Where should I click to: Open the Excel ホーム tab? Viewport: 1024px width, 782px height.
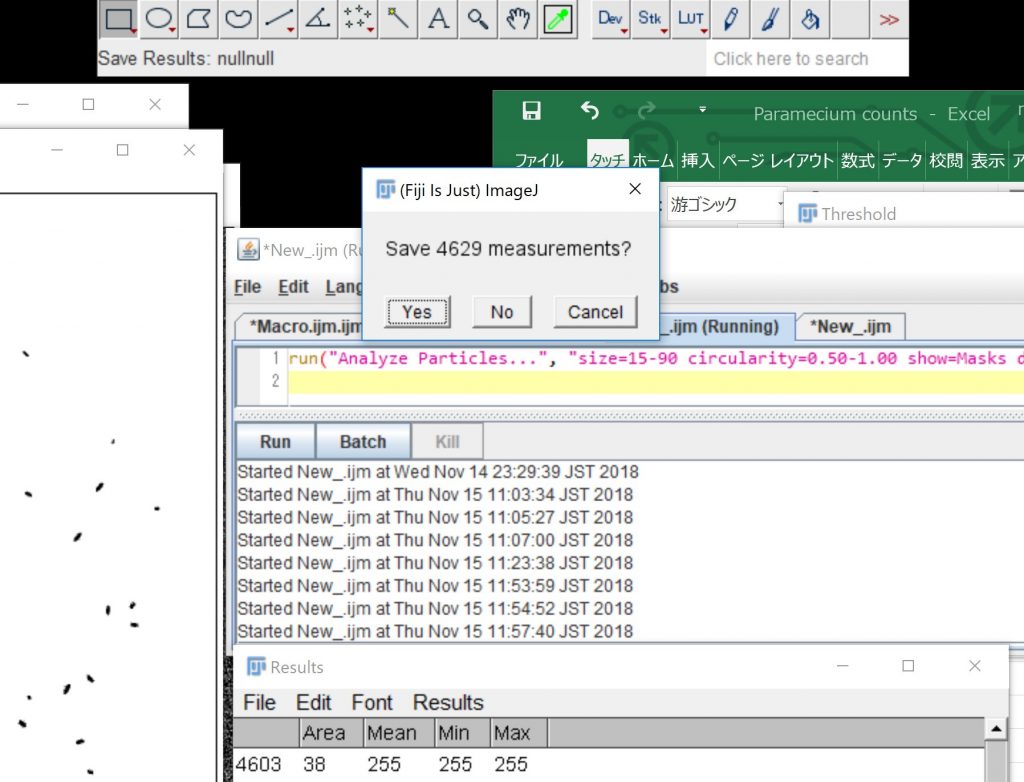tap(653, 160)
